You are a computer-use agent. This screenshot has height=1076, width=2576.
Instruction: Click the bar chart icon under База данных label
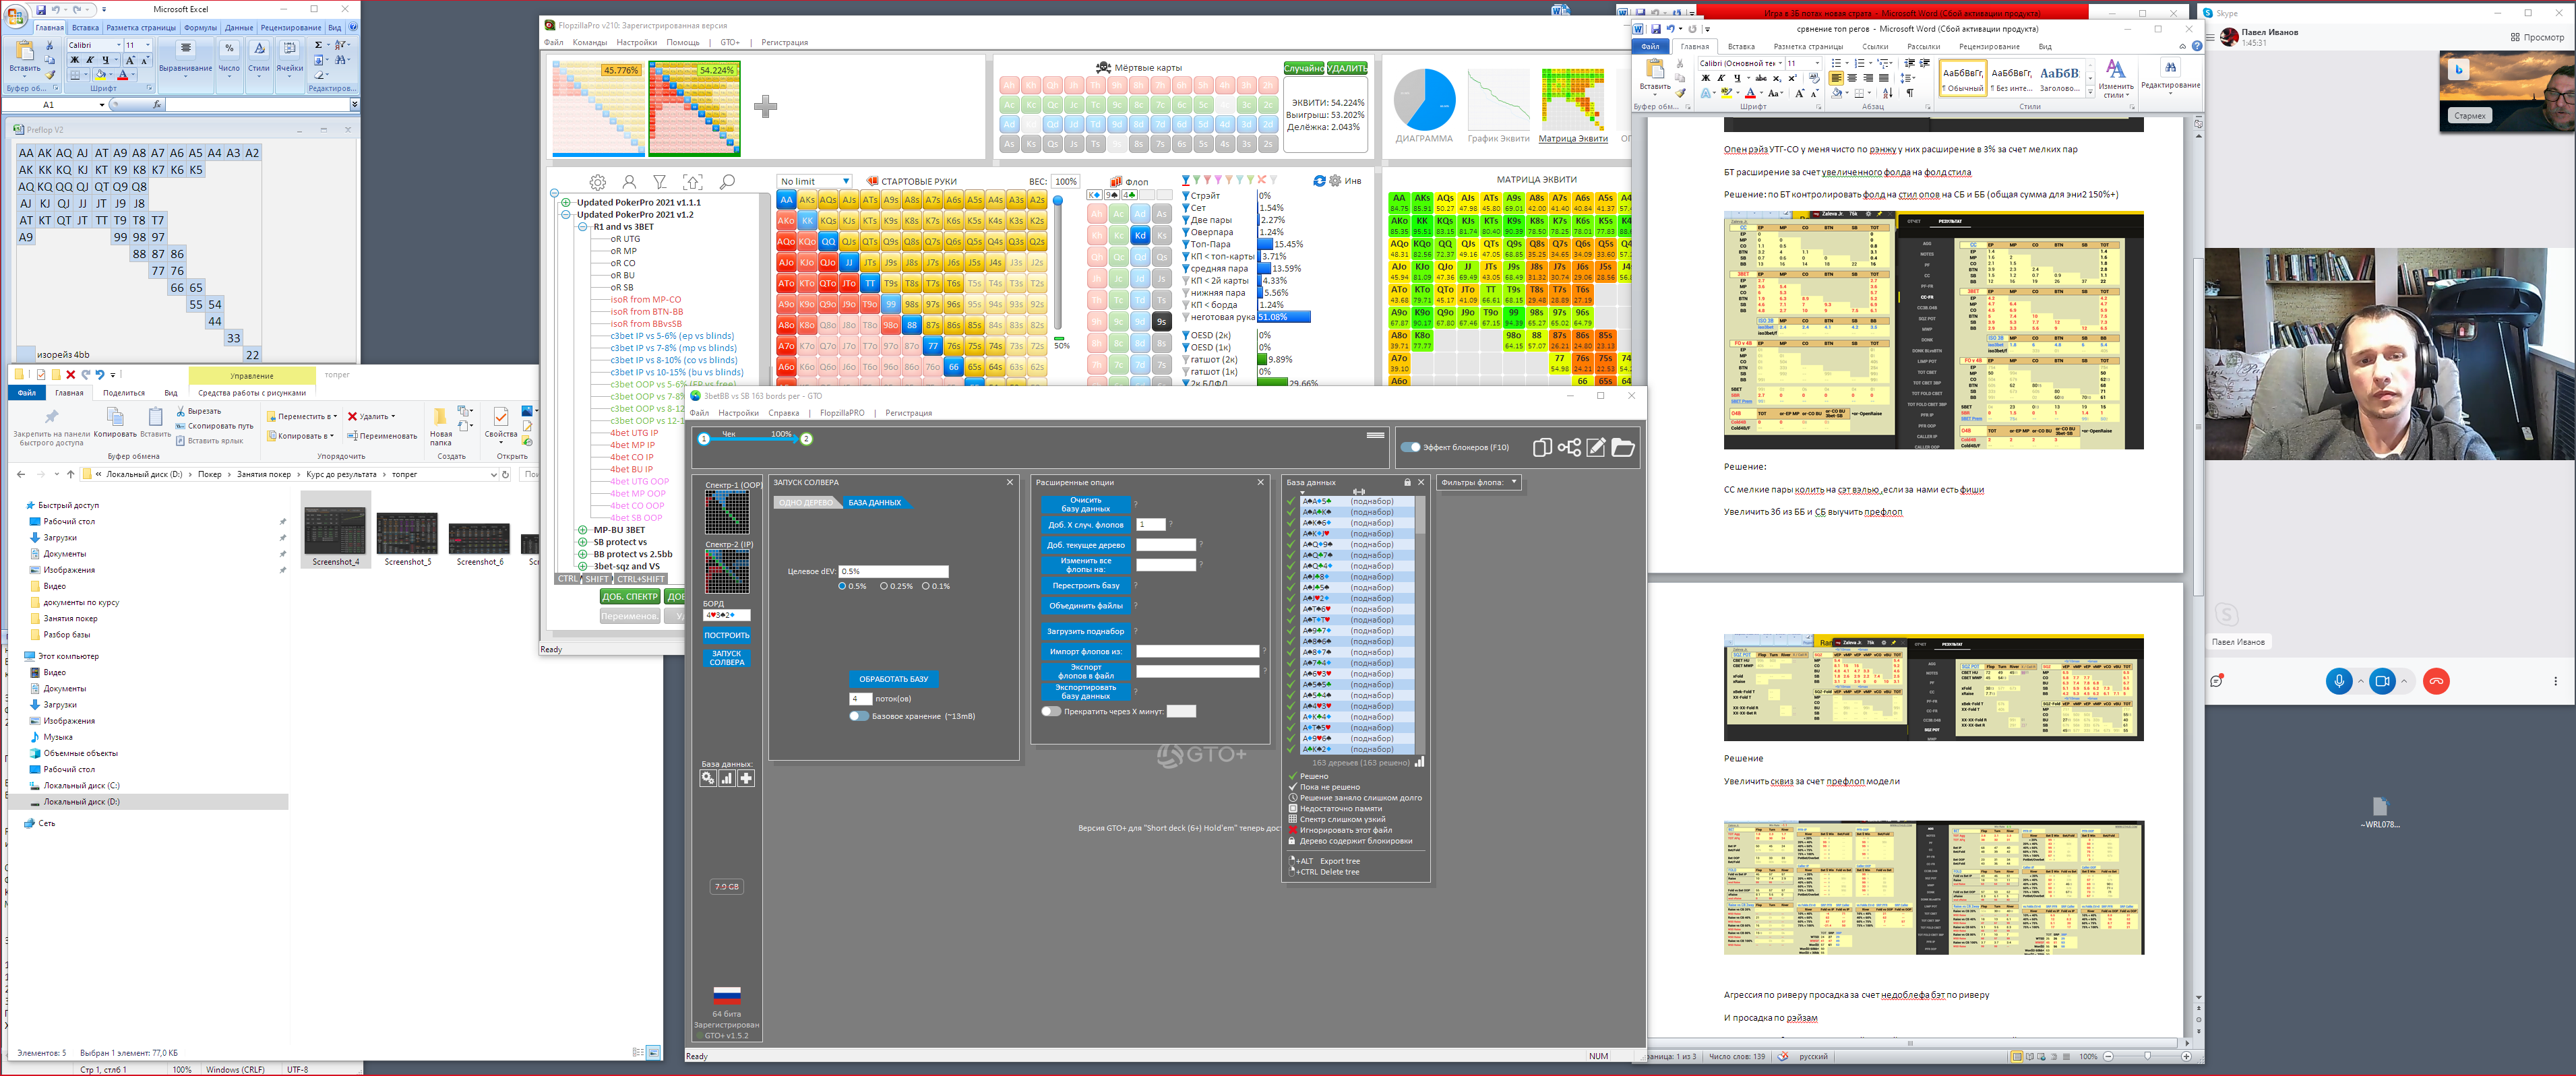[727, 778]
